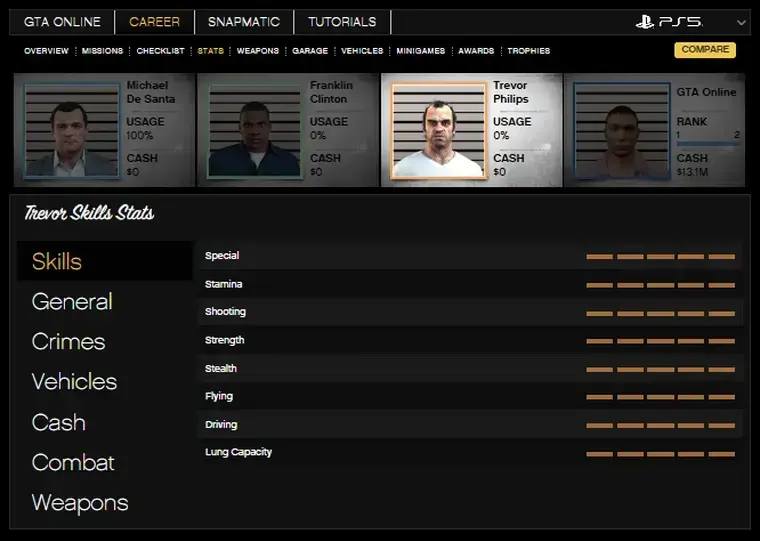Open the Snapmatic tab
Viewport: 760px width, 541px height.
click(244, 22)
